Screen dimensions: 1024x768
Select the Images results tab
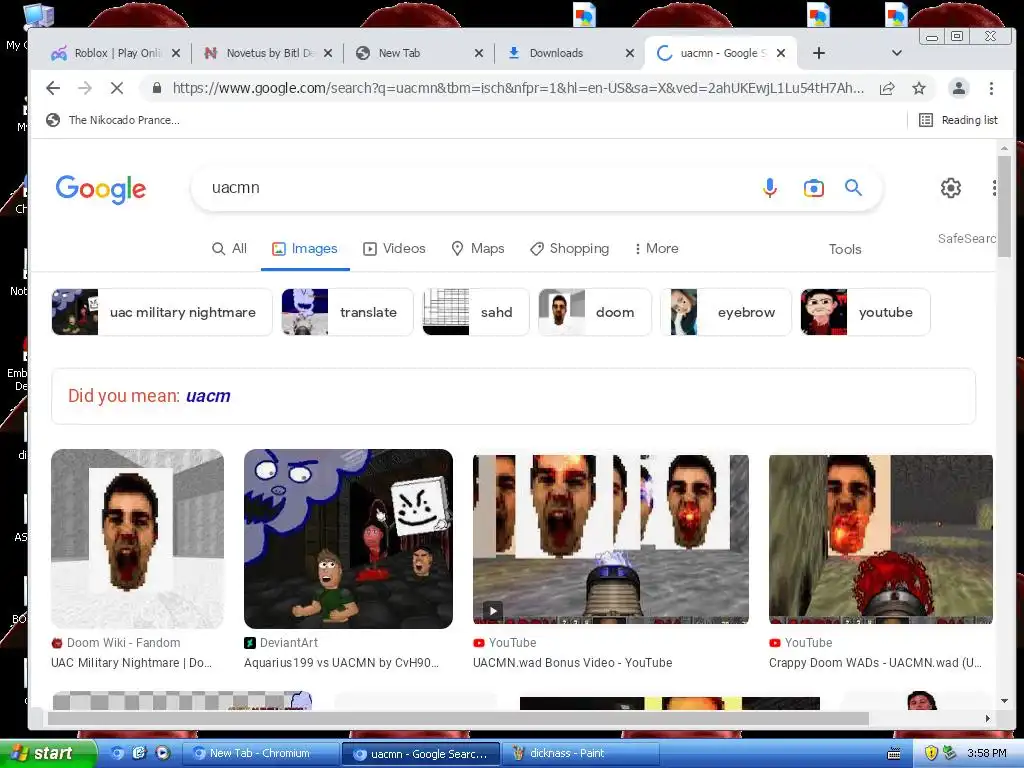pyautogui.click(x=305, y=249)
